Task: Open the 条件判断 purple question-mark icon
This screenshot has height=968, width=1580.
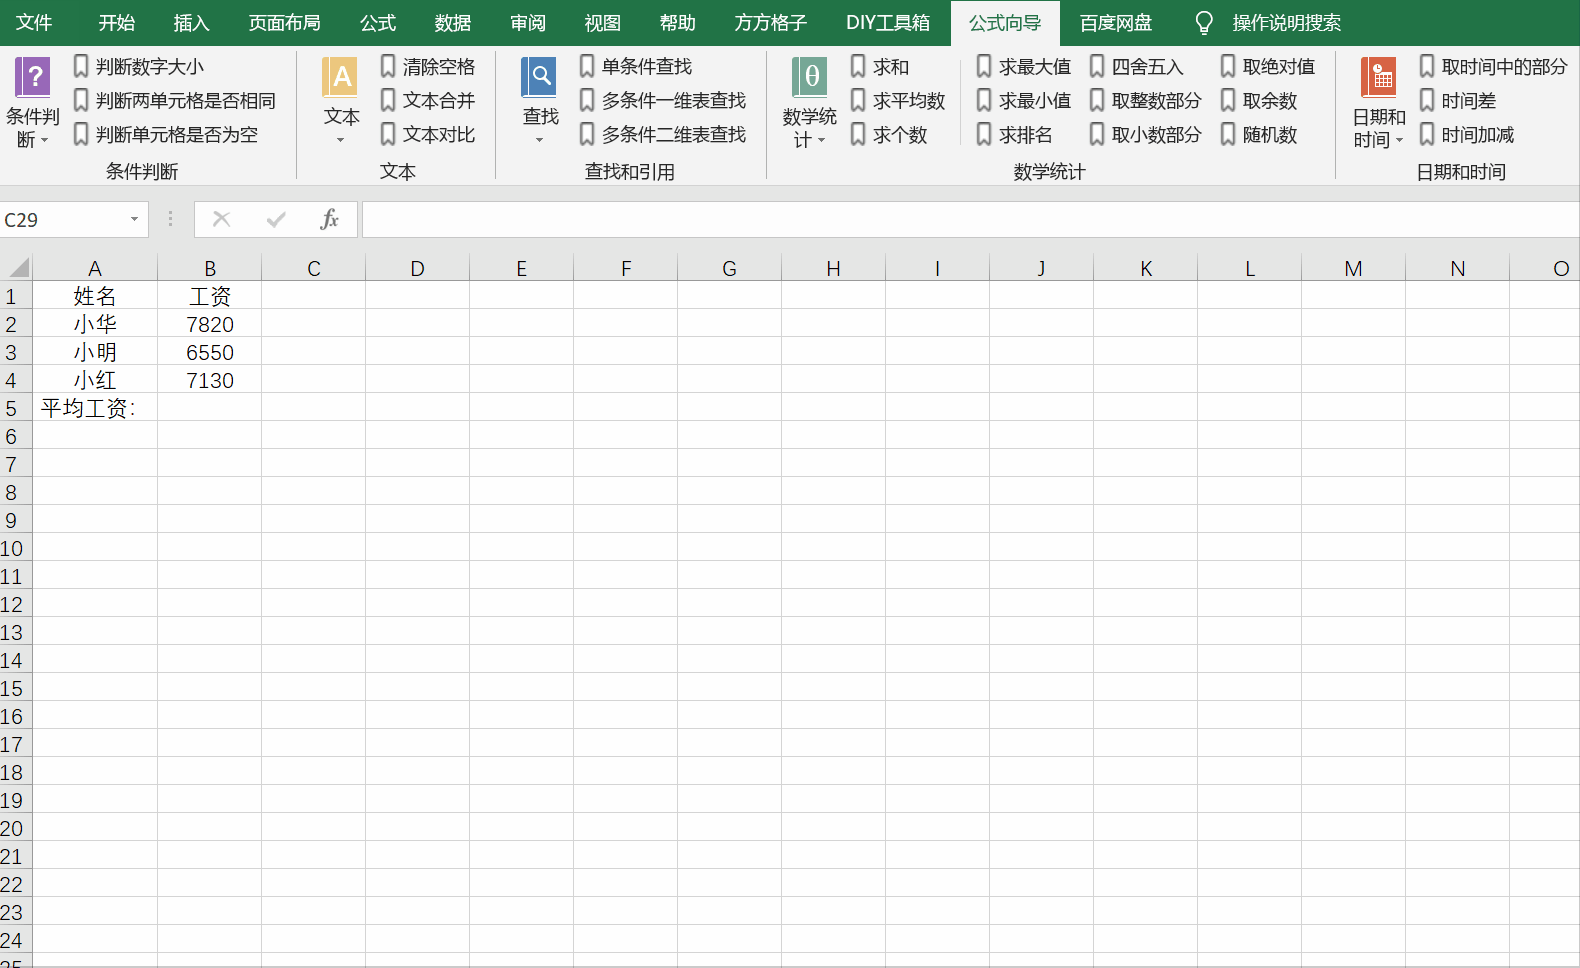Action: click(x=33, y=77)
